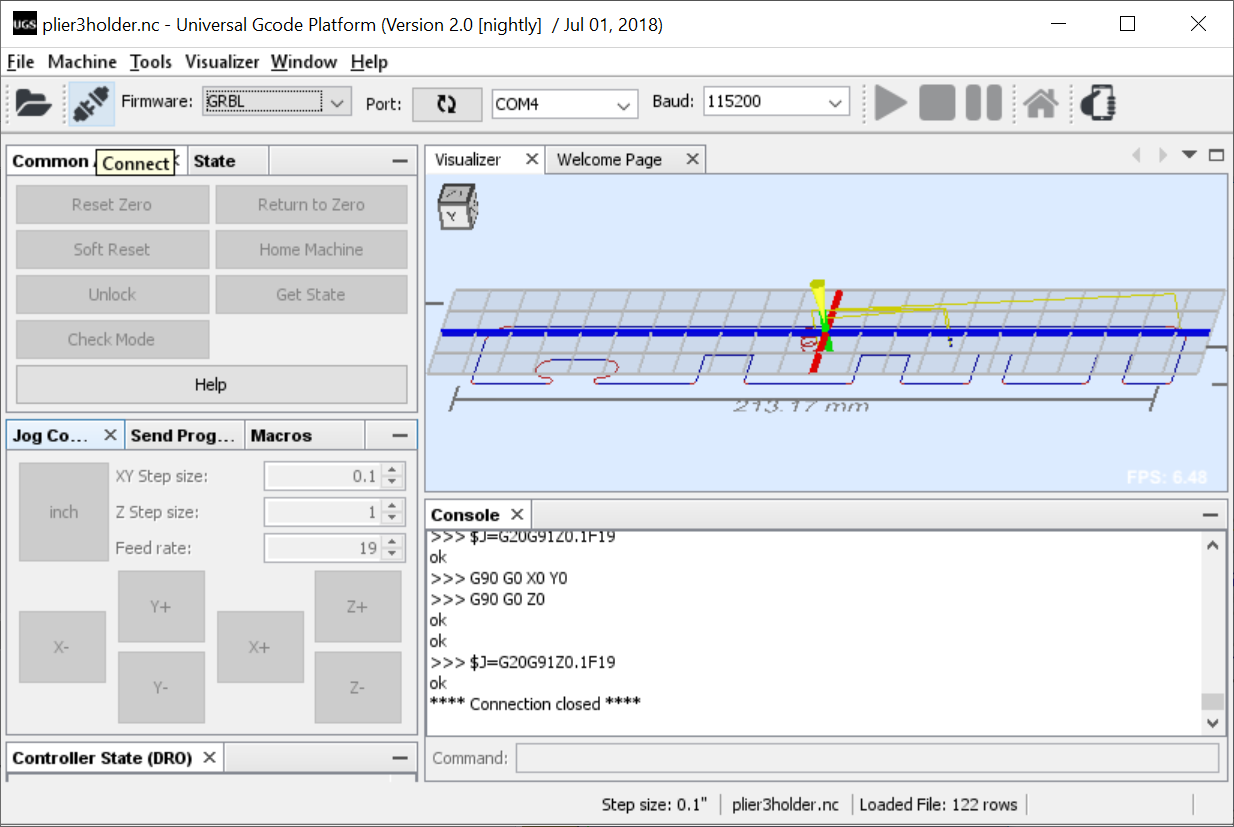Open the Visualizer menu
The width and height of the screenshot is (1234, 827).
click(222, 62)
